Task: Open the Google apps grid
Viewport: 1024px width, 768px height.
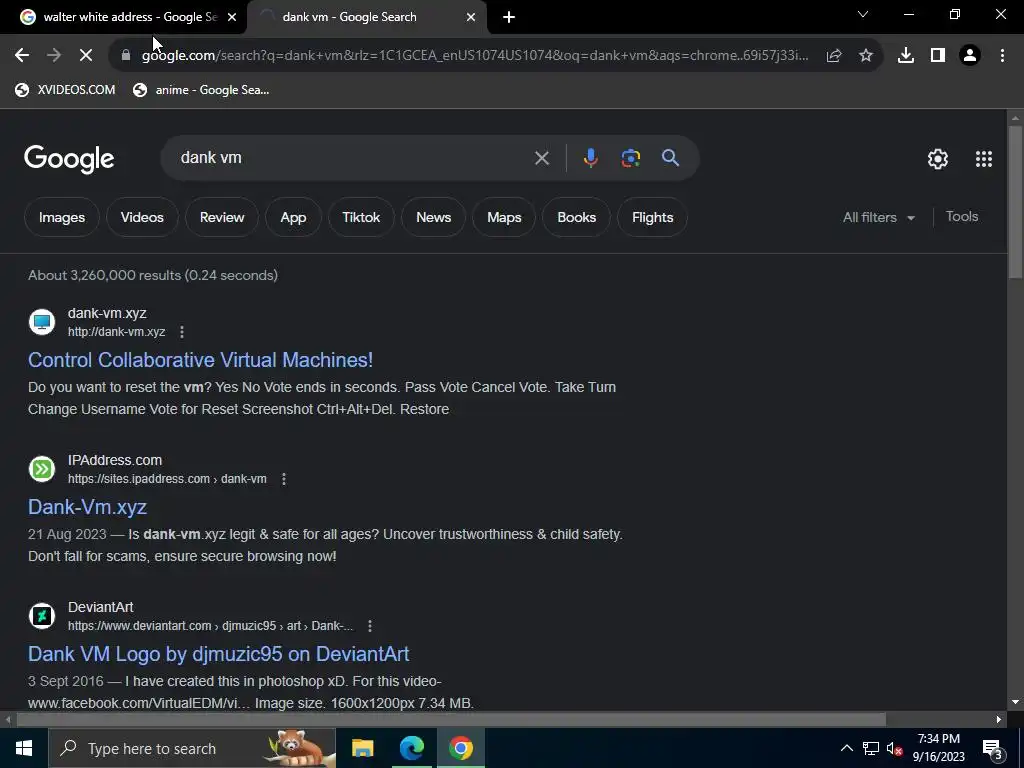Action: pyautogui.click(x=984, y=159)
